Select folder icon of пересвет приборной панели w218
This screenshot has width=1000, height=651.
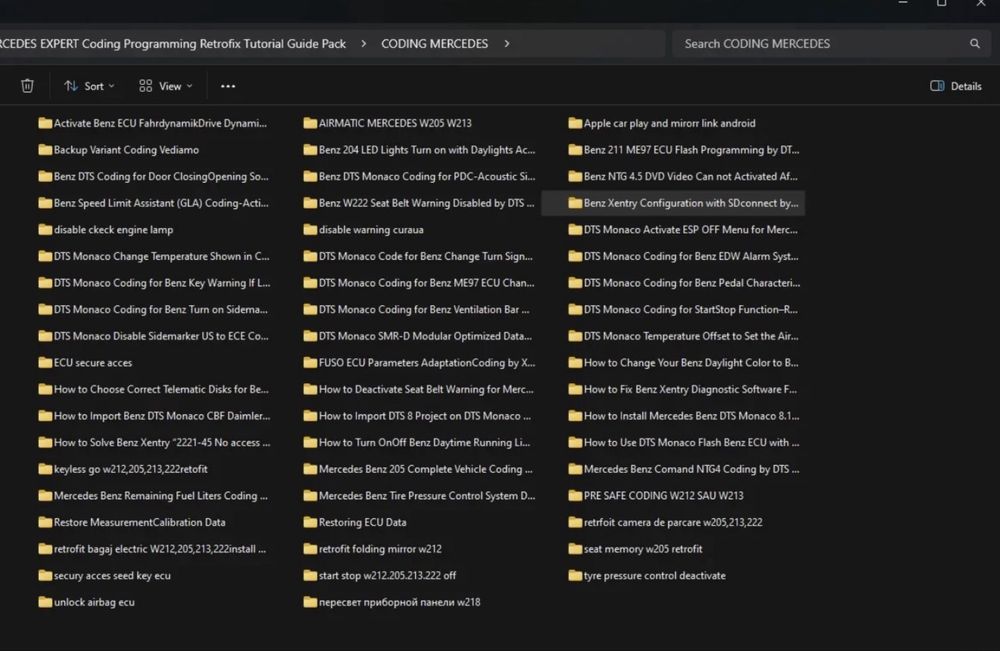tap(310, 602)
